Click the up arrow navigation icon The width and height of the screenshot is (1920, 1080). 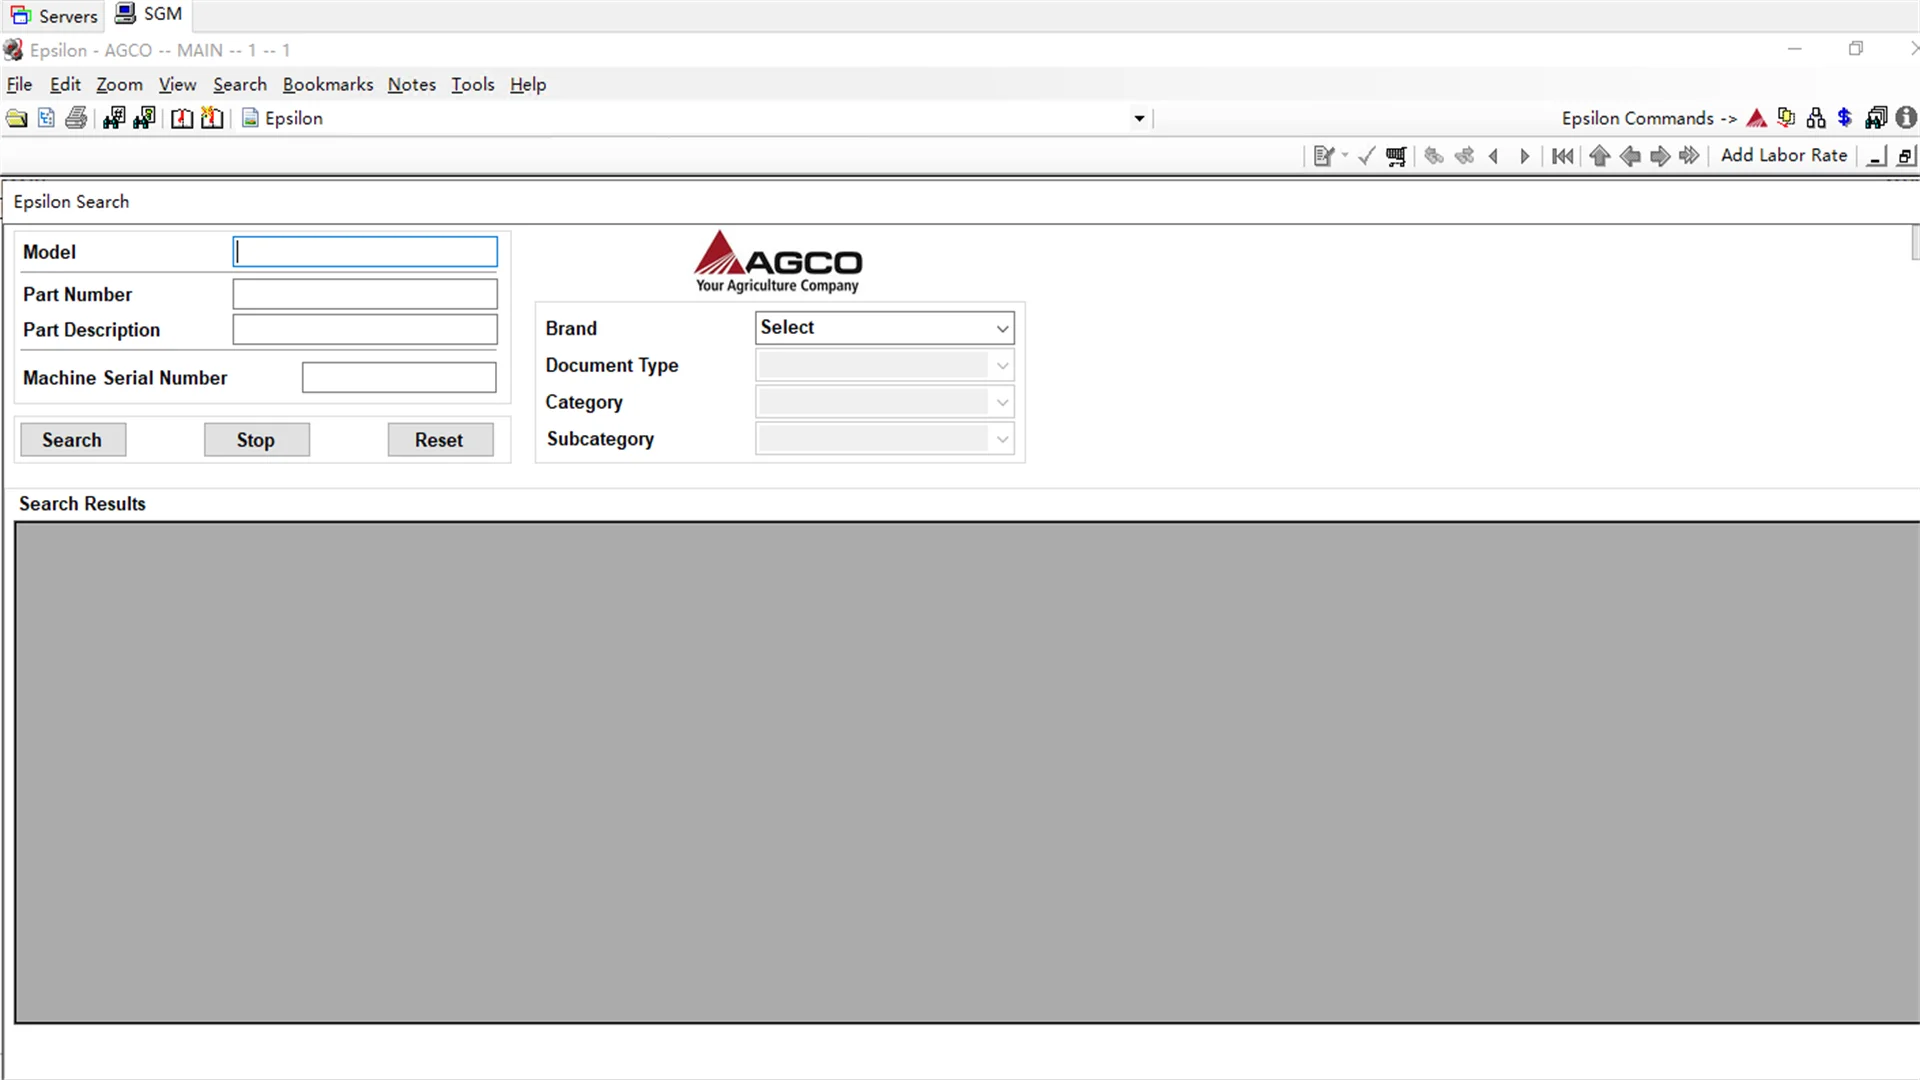pos(1600,156)
